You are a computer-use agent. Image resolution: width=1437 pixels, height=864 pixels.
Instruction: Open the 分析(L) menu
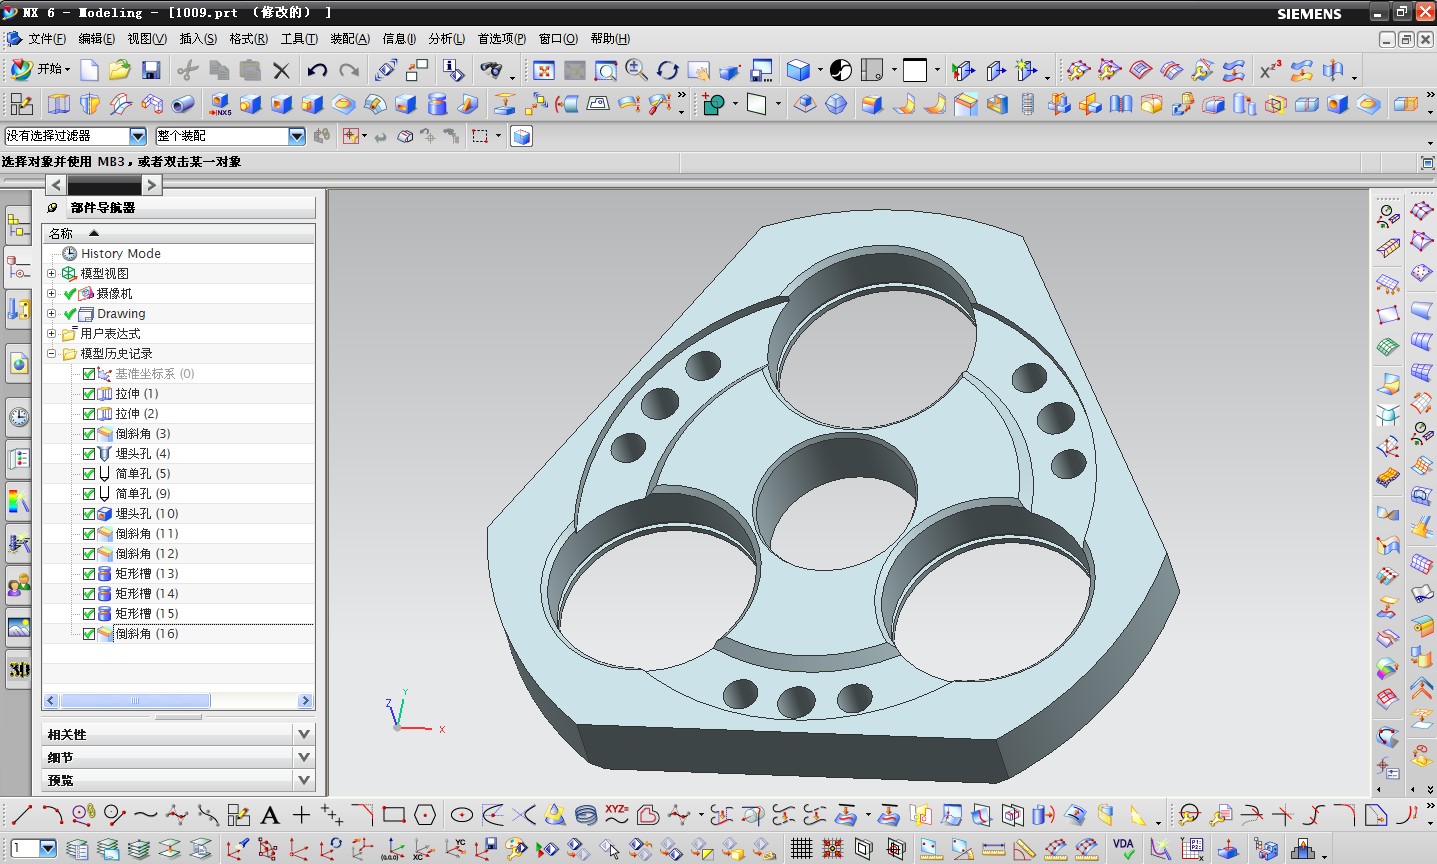point(446,39)
